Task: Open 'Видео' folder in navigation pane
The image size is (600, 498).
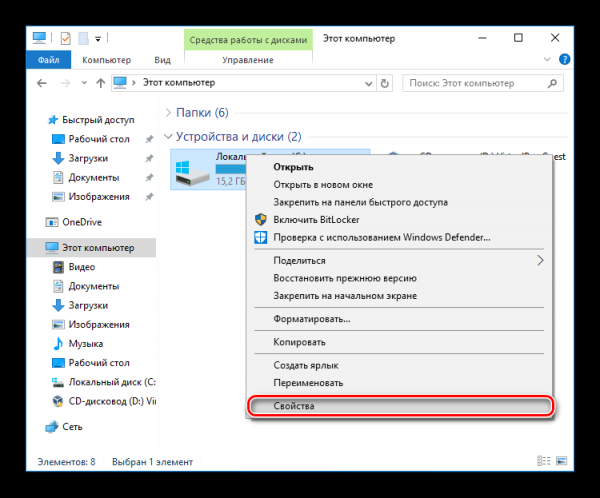Action: [x=82, y=267]
